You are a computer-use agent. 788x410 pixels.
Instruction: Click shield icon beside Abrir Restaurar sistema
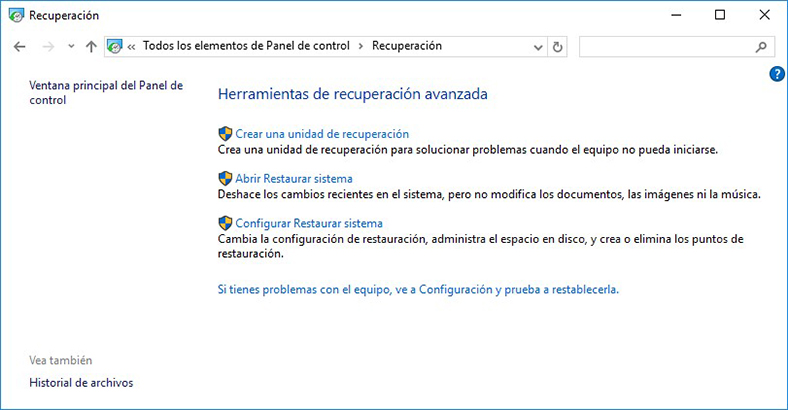pos(225,178)
